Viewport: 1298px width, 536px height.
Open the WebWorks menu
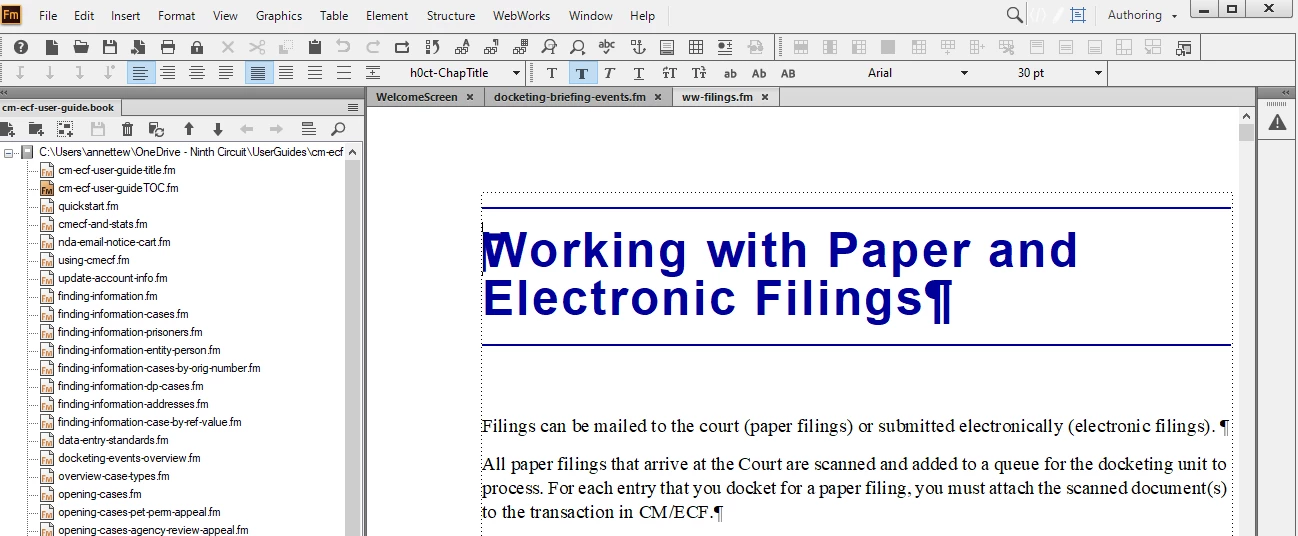pyautogui.click(x=521, y=16)
